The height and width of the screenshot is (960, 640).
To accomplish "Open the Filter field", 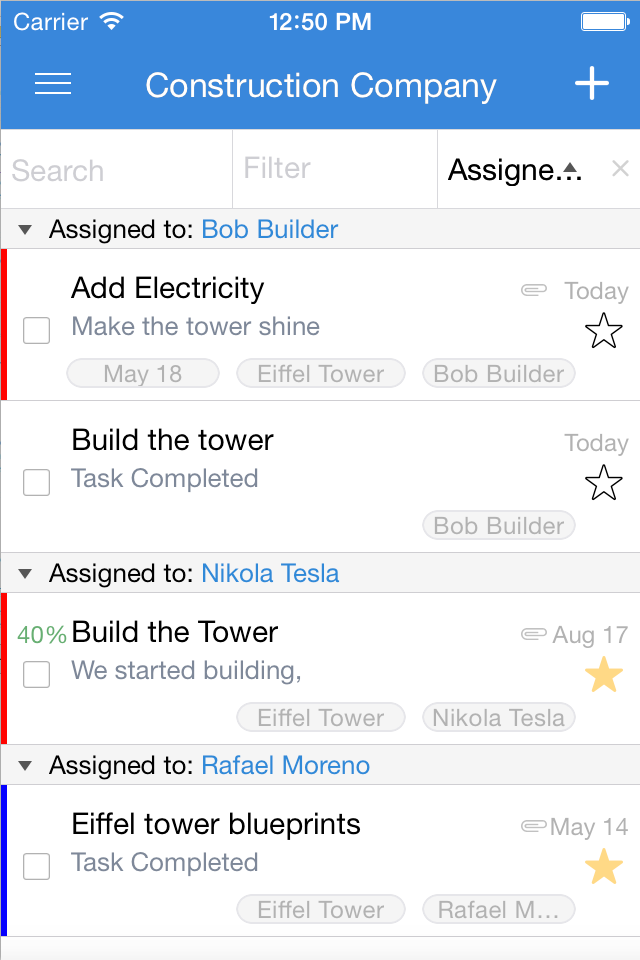I will (x=334, y=168).
